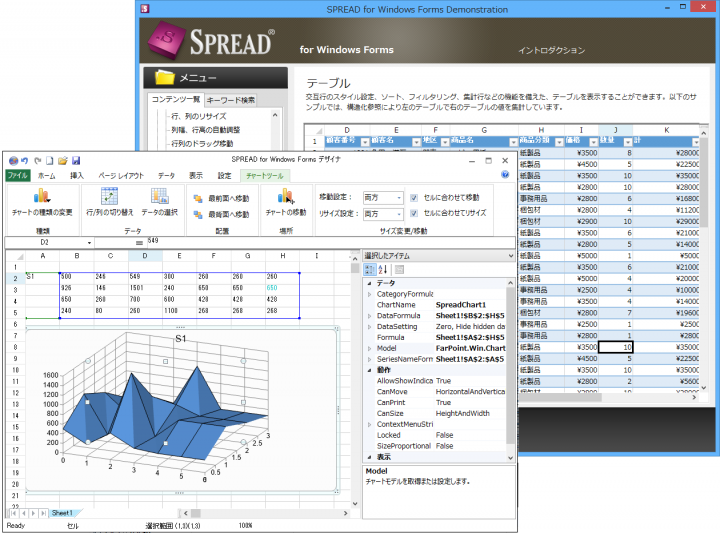Click the Undo icon in designer title bar
The width and height of the screenshot is (720, 533).
tap(25, 161)
